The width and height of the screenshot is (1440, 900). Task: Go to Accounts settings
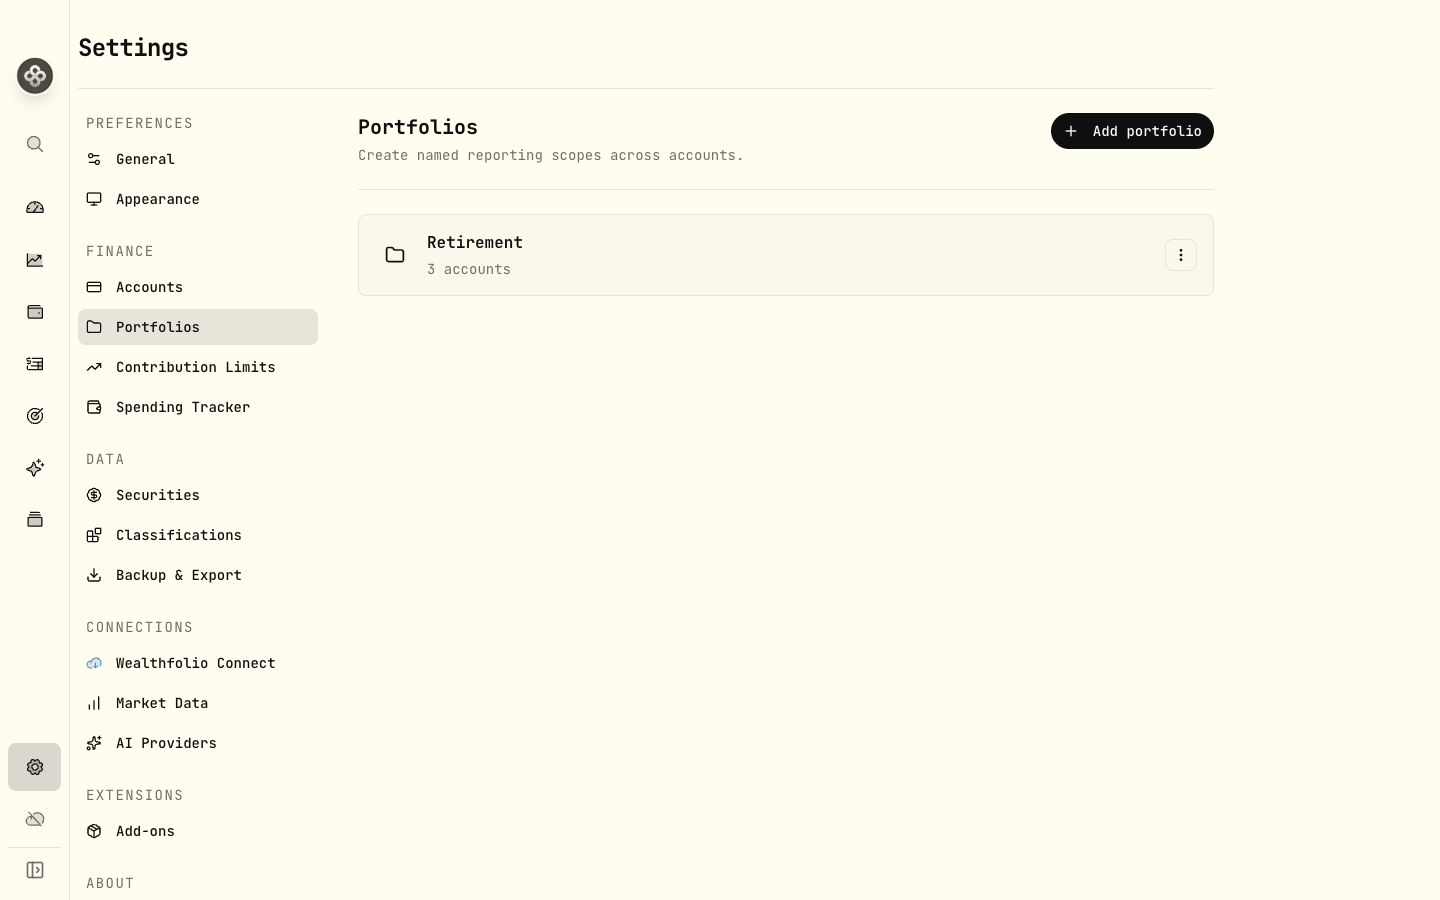coord(198,287)
